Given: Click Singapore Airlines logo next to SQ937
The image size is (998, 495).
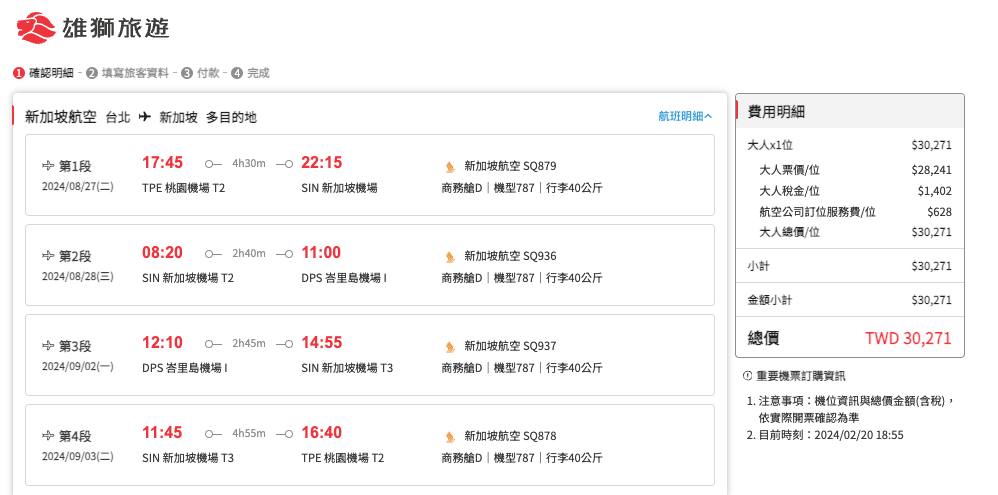Looking at the screenshot, I should (450, 347).
